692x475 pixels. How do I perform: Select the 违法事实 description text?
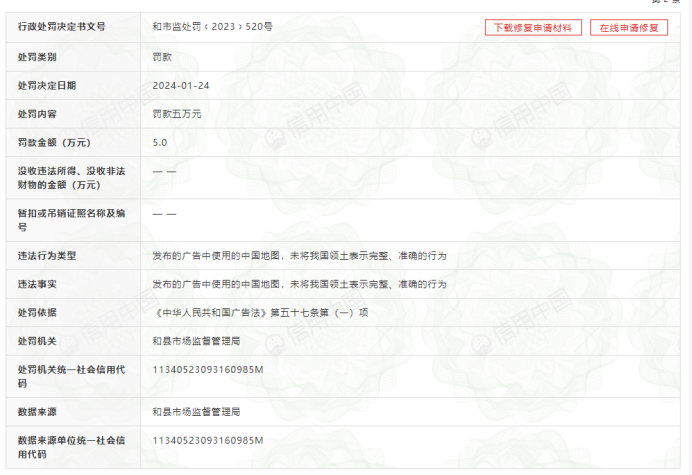point(299,284)
